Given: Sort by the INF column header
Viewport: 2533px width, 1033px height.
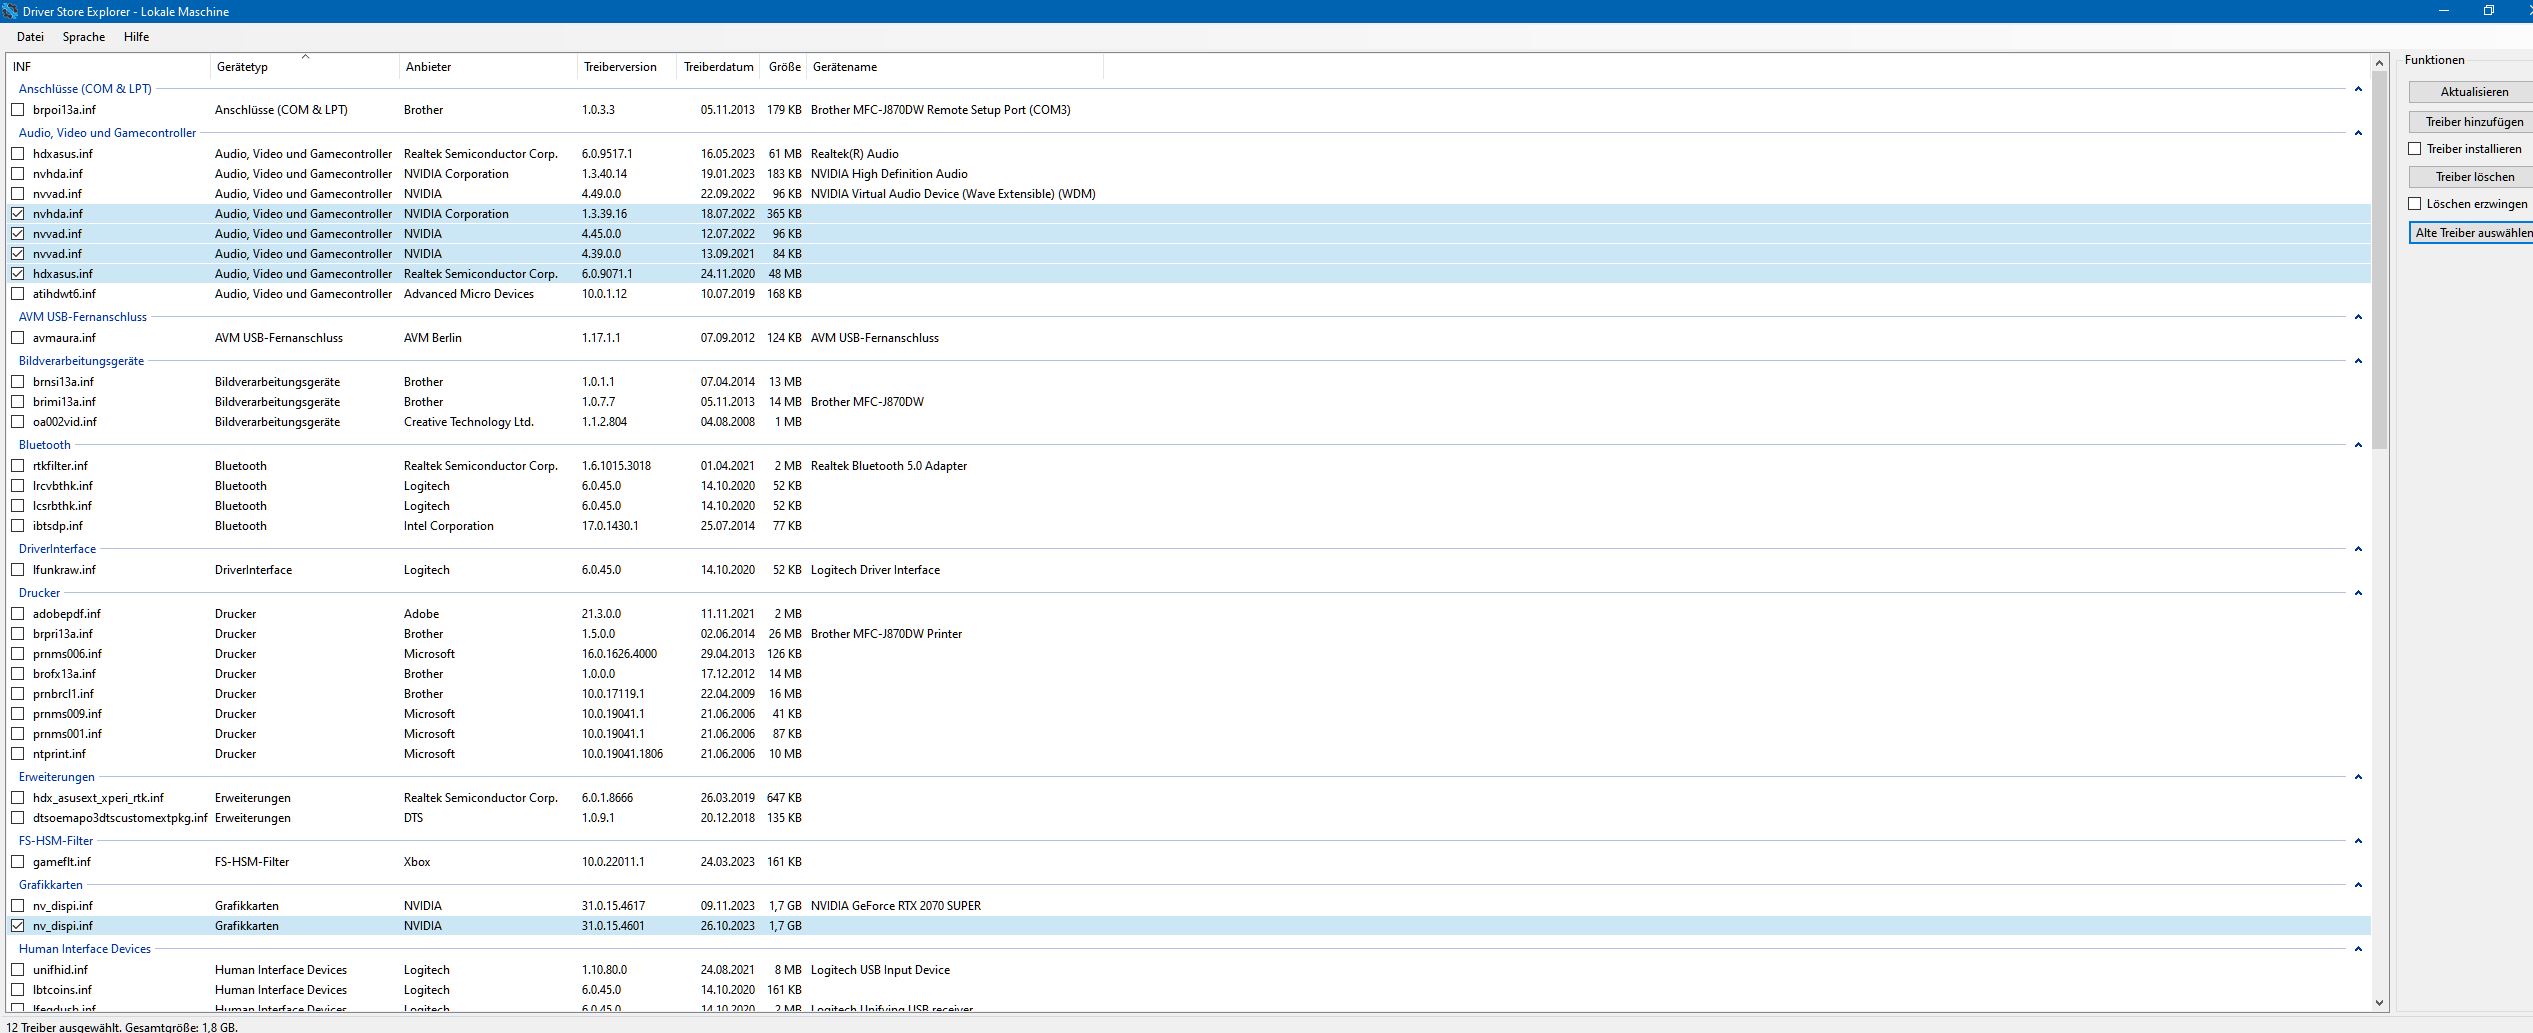Looking at the screenshot, I should 109,67.
